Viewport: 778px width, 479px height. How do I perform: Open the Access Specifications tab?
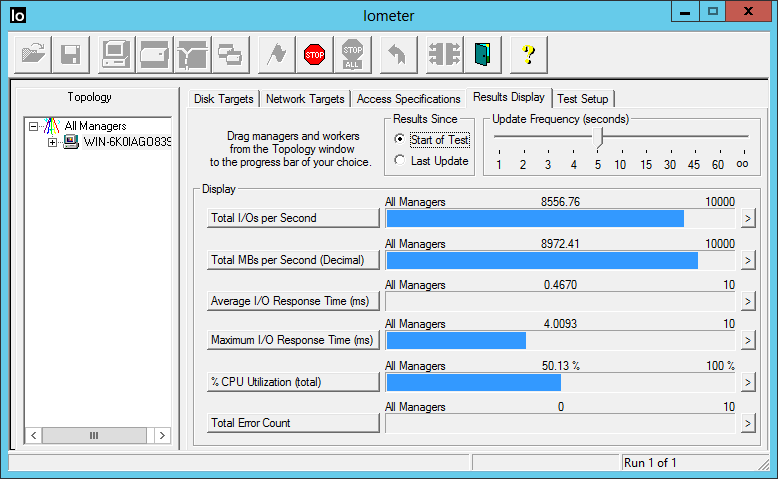(408, 99)
